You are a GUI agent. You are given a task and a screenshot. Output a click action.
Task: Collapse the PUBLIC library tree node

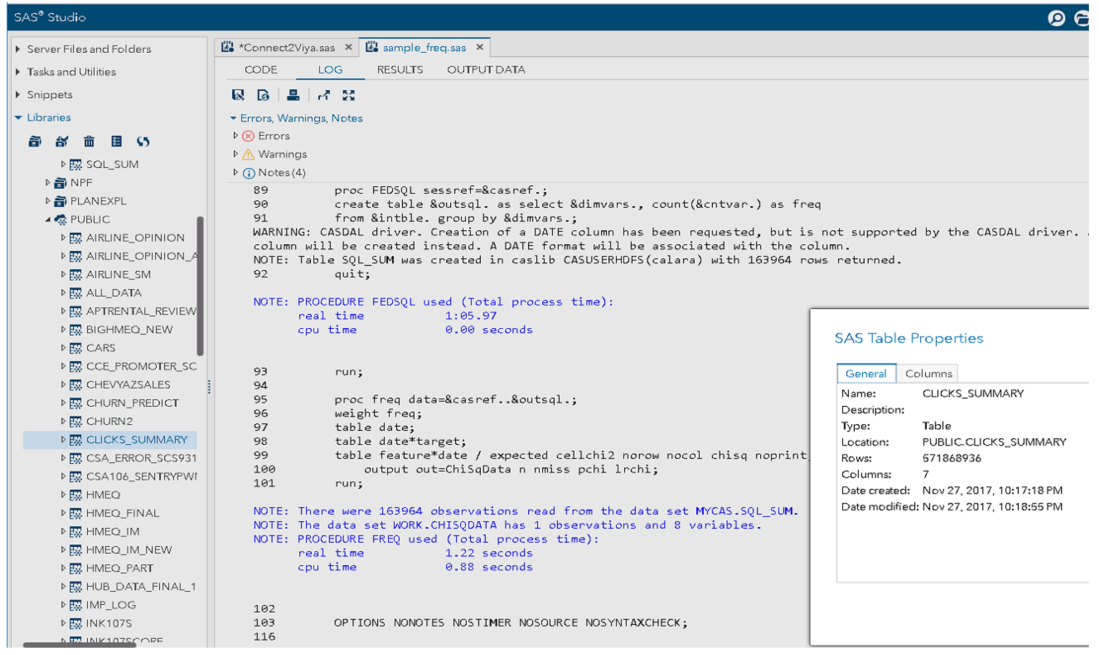pyautogui.click(x=48, y=219)
